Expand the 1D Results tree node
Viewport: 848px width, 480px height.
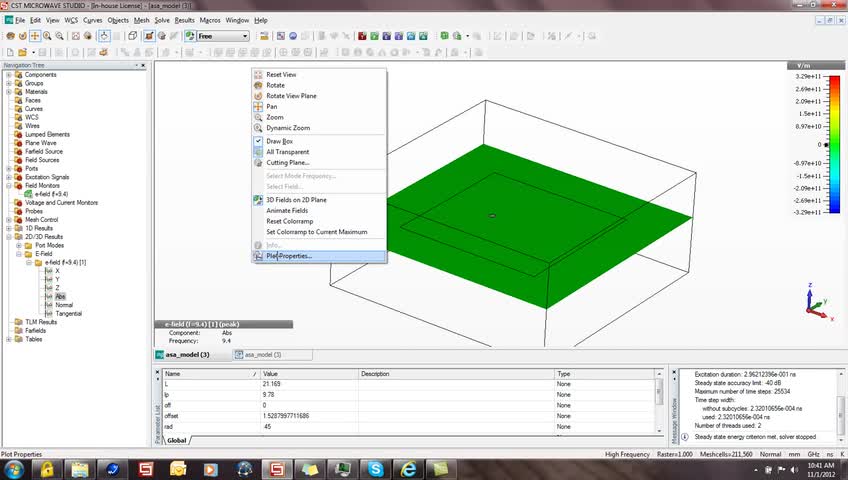pyautogui.click(x=9, y=228)
